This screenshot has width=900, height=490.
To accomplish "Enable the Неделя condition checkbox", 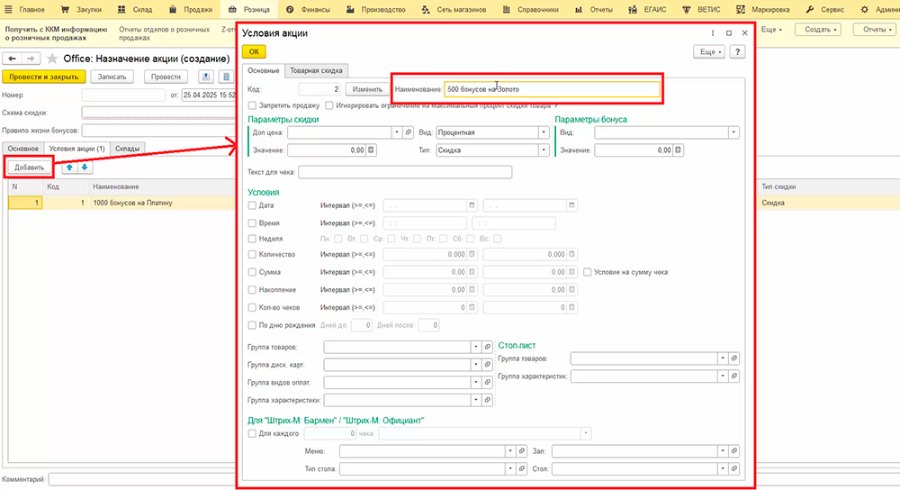I will coord(252,239).
